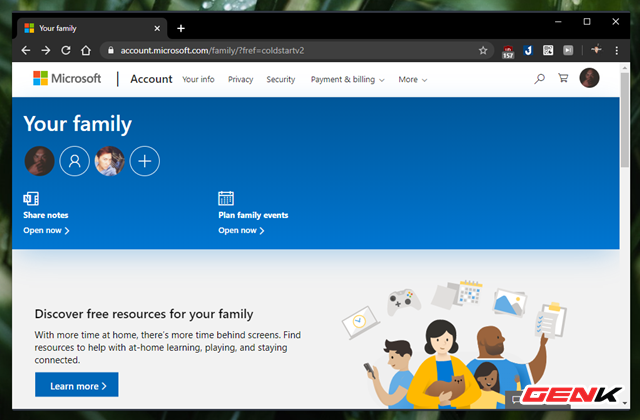Open the gray play-button extension icon
Viewport: 640px width, 420px height.
tap(568, 50)
